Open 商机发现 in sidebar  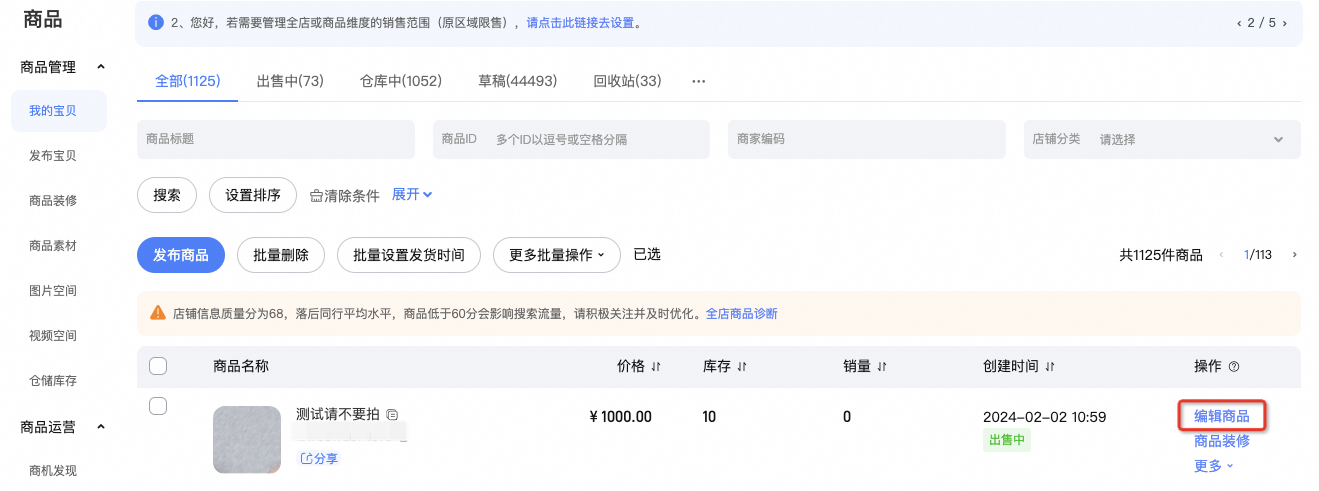[53, 471]
